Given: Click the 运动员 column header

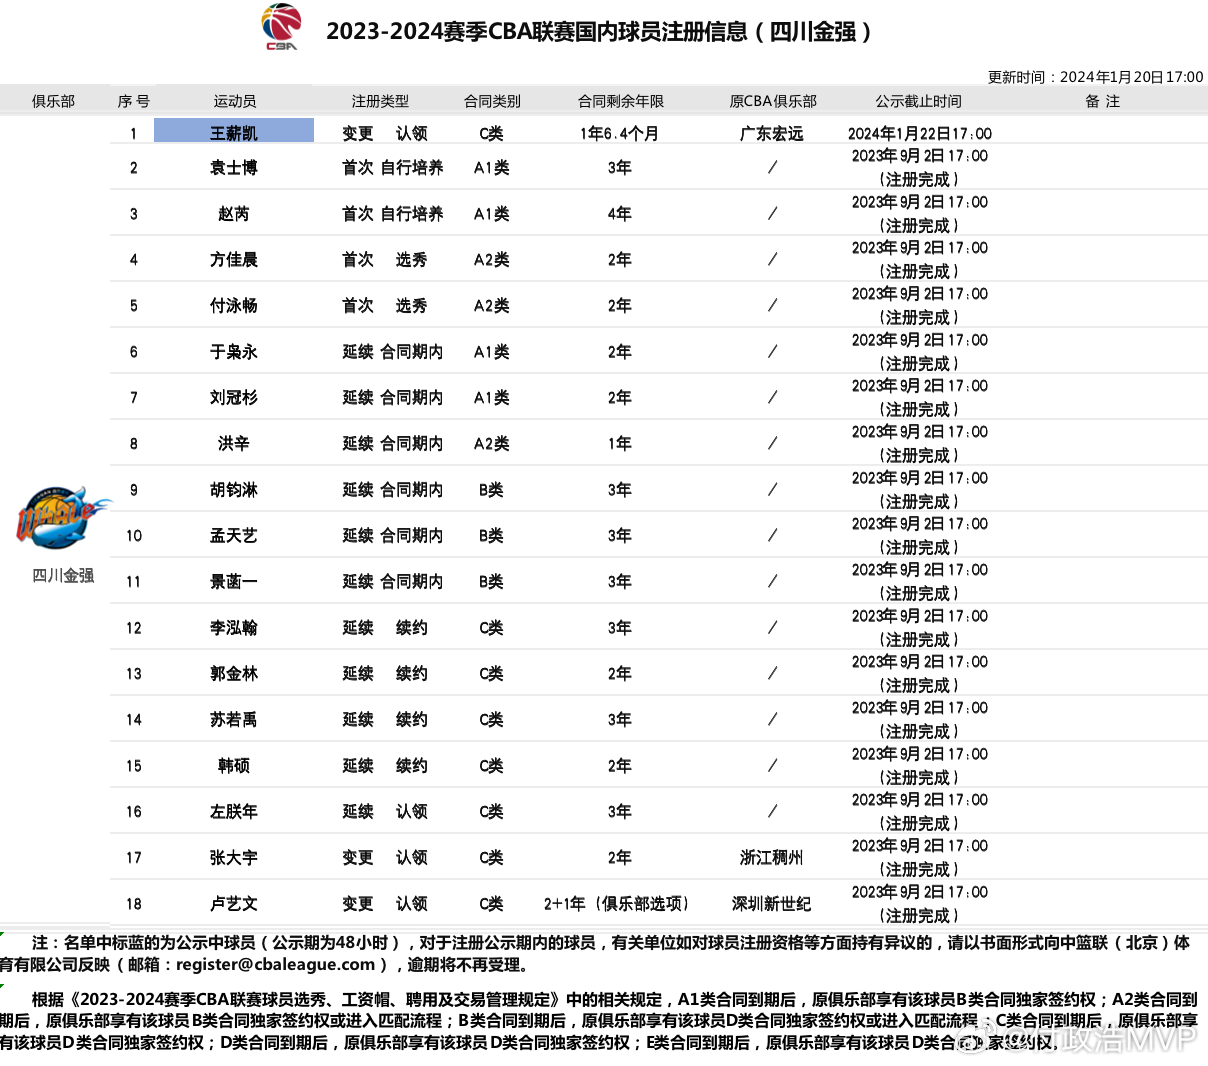Looking at the screenshot, I should [x=235, y=101].
